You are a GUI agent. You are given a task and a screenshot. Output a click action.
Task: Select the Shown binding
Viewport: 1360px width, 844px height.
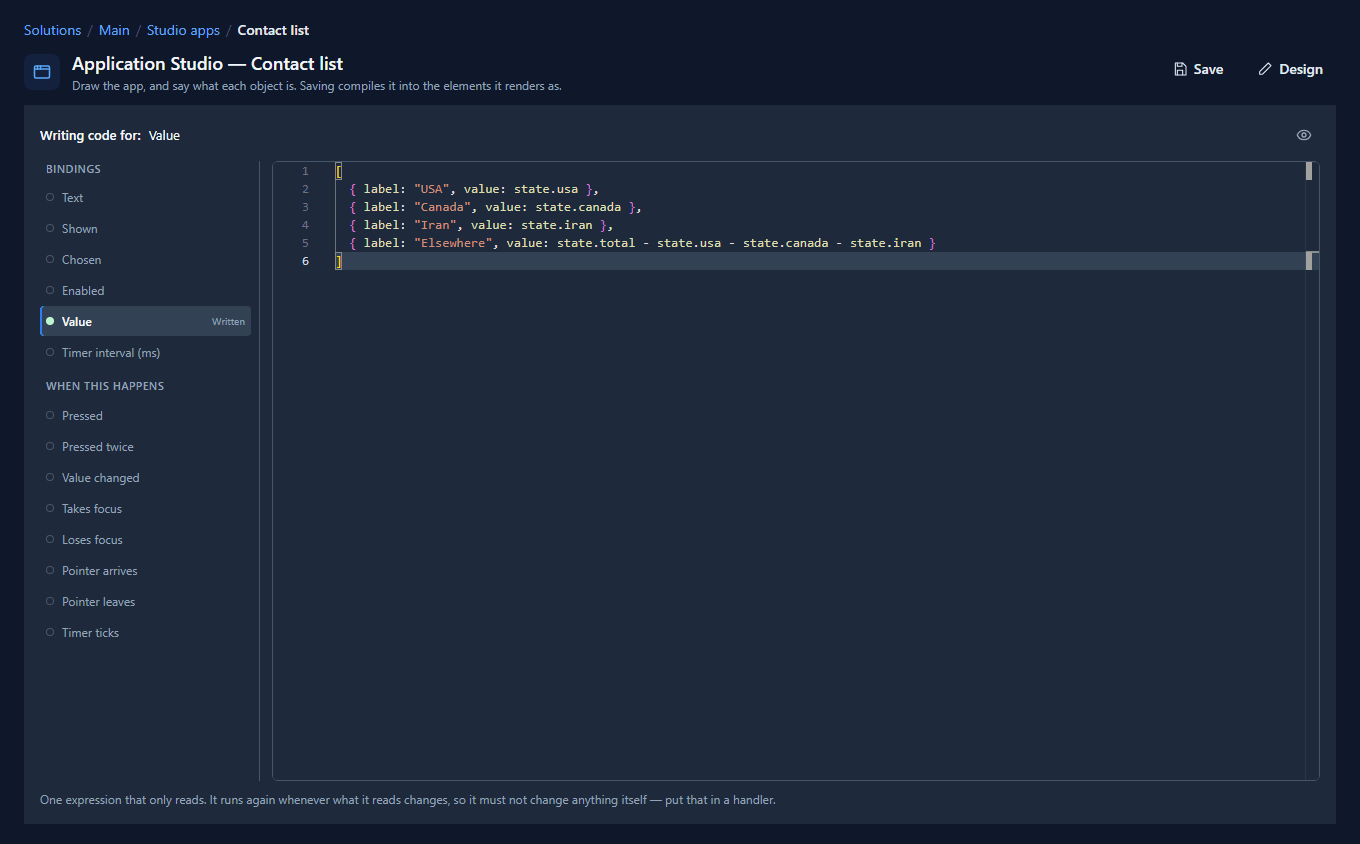tap(145, 229)
